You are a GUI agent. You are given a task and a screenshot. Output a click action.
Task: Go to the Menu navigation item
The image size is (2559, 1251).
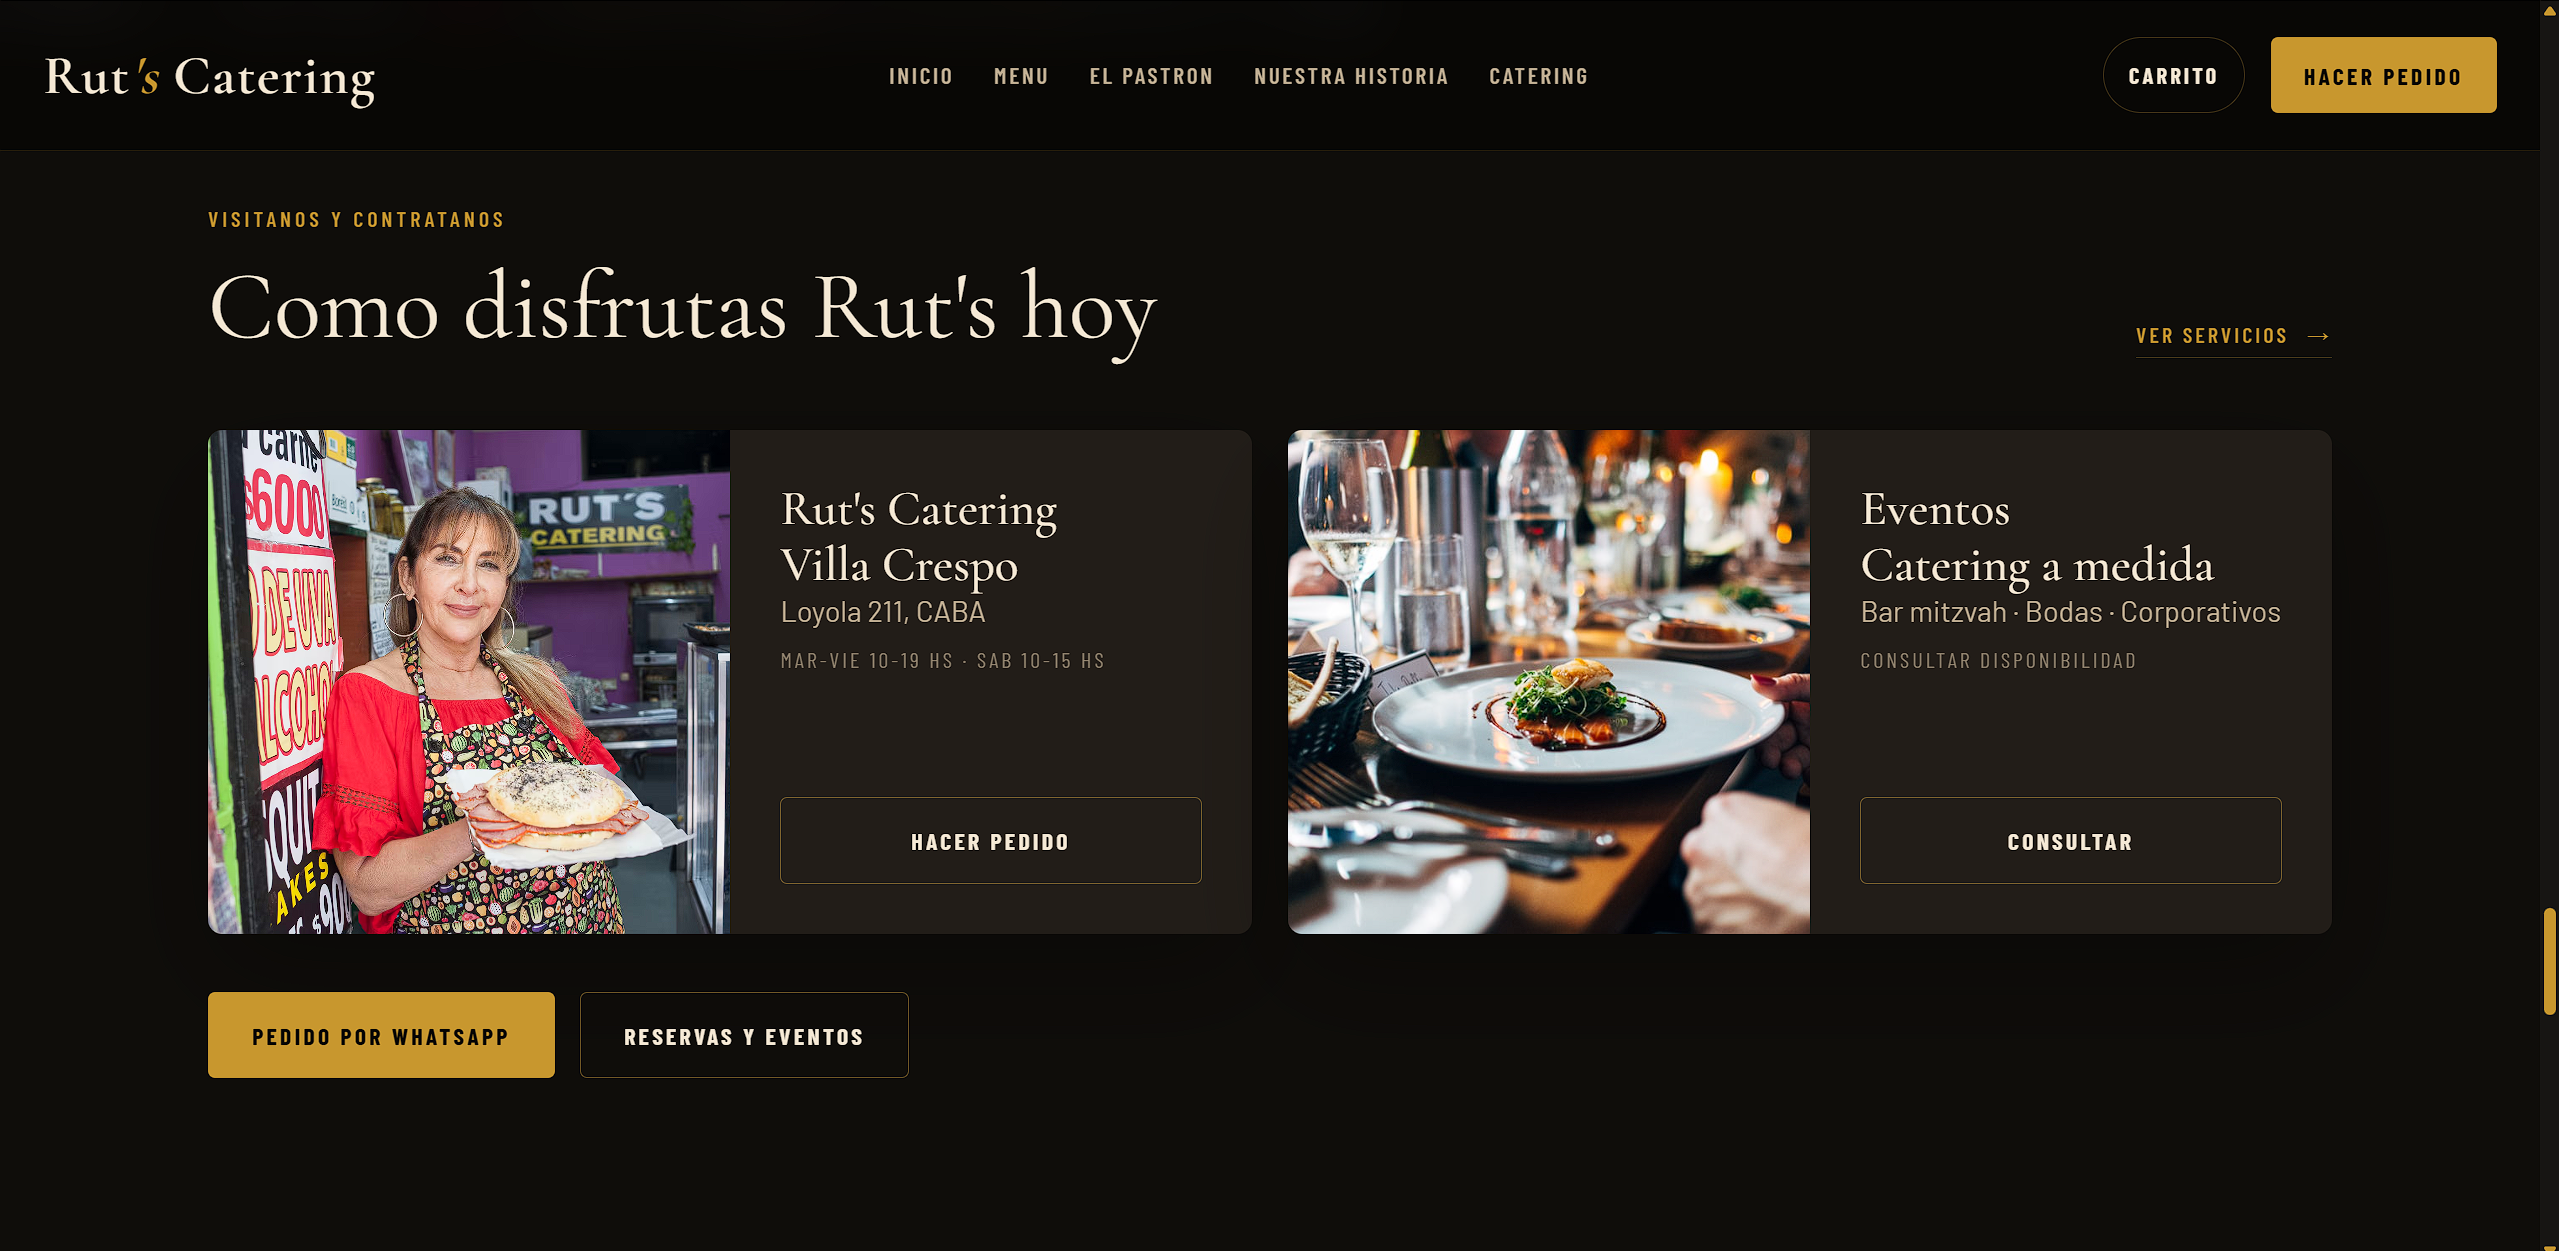[1021, 76]
